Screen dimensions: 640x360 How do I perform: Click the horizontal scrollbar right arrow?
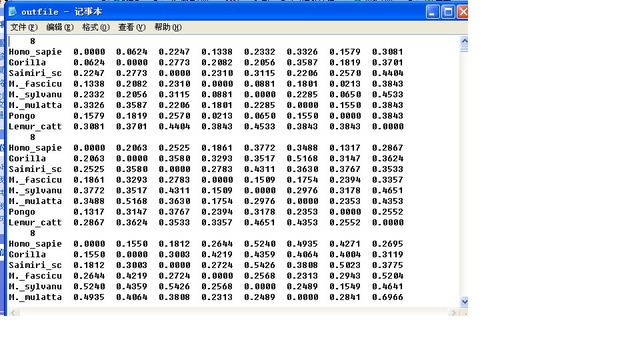pyautogui.click(x=453, y=313)
